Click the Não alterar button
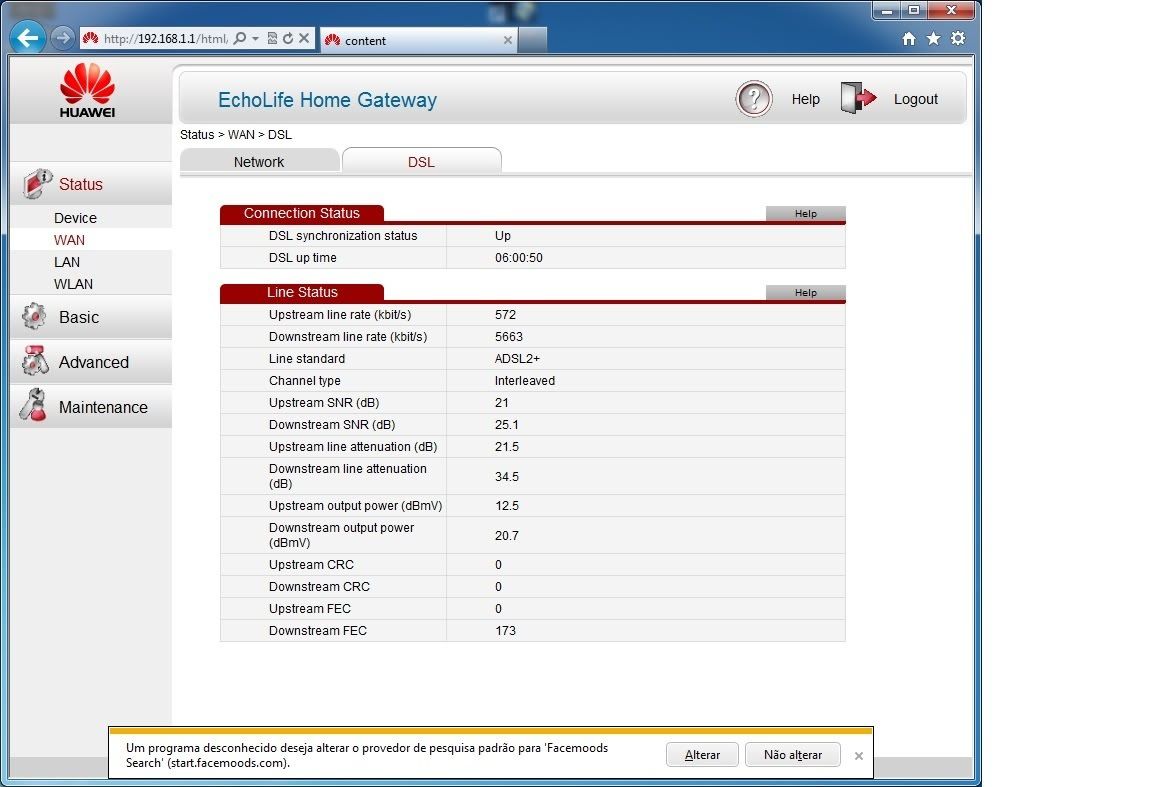 tap(792, 755)
